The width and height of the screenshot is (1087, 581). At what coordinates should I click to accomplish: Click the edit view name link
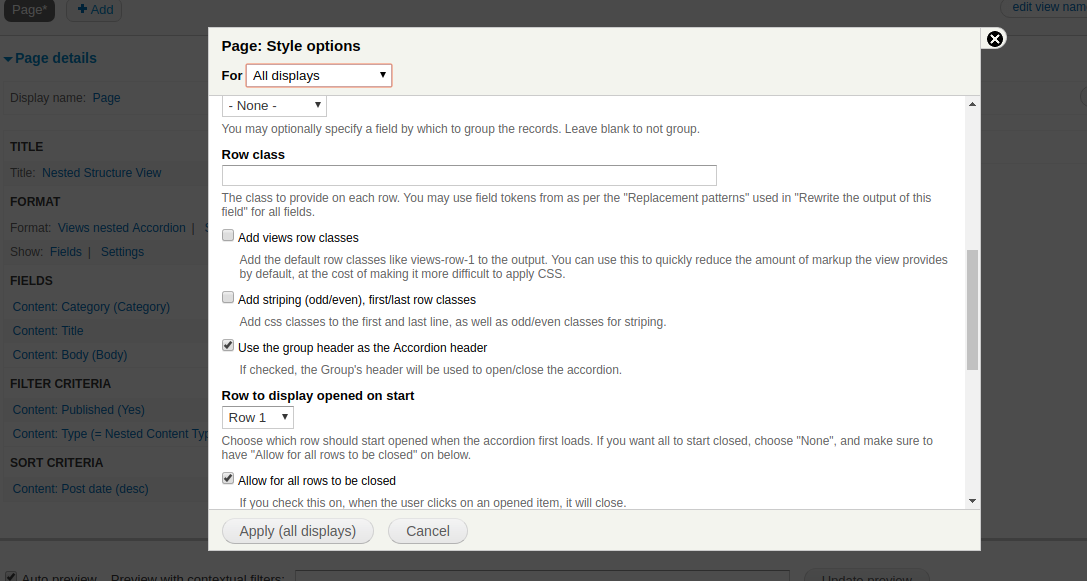(1047, 7)
